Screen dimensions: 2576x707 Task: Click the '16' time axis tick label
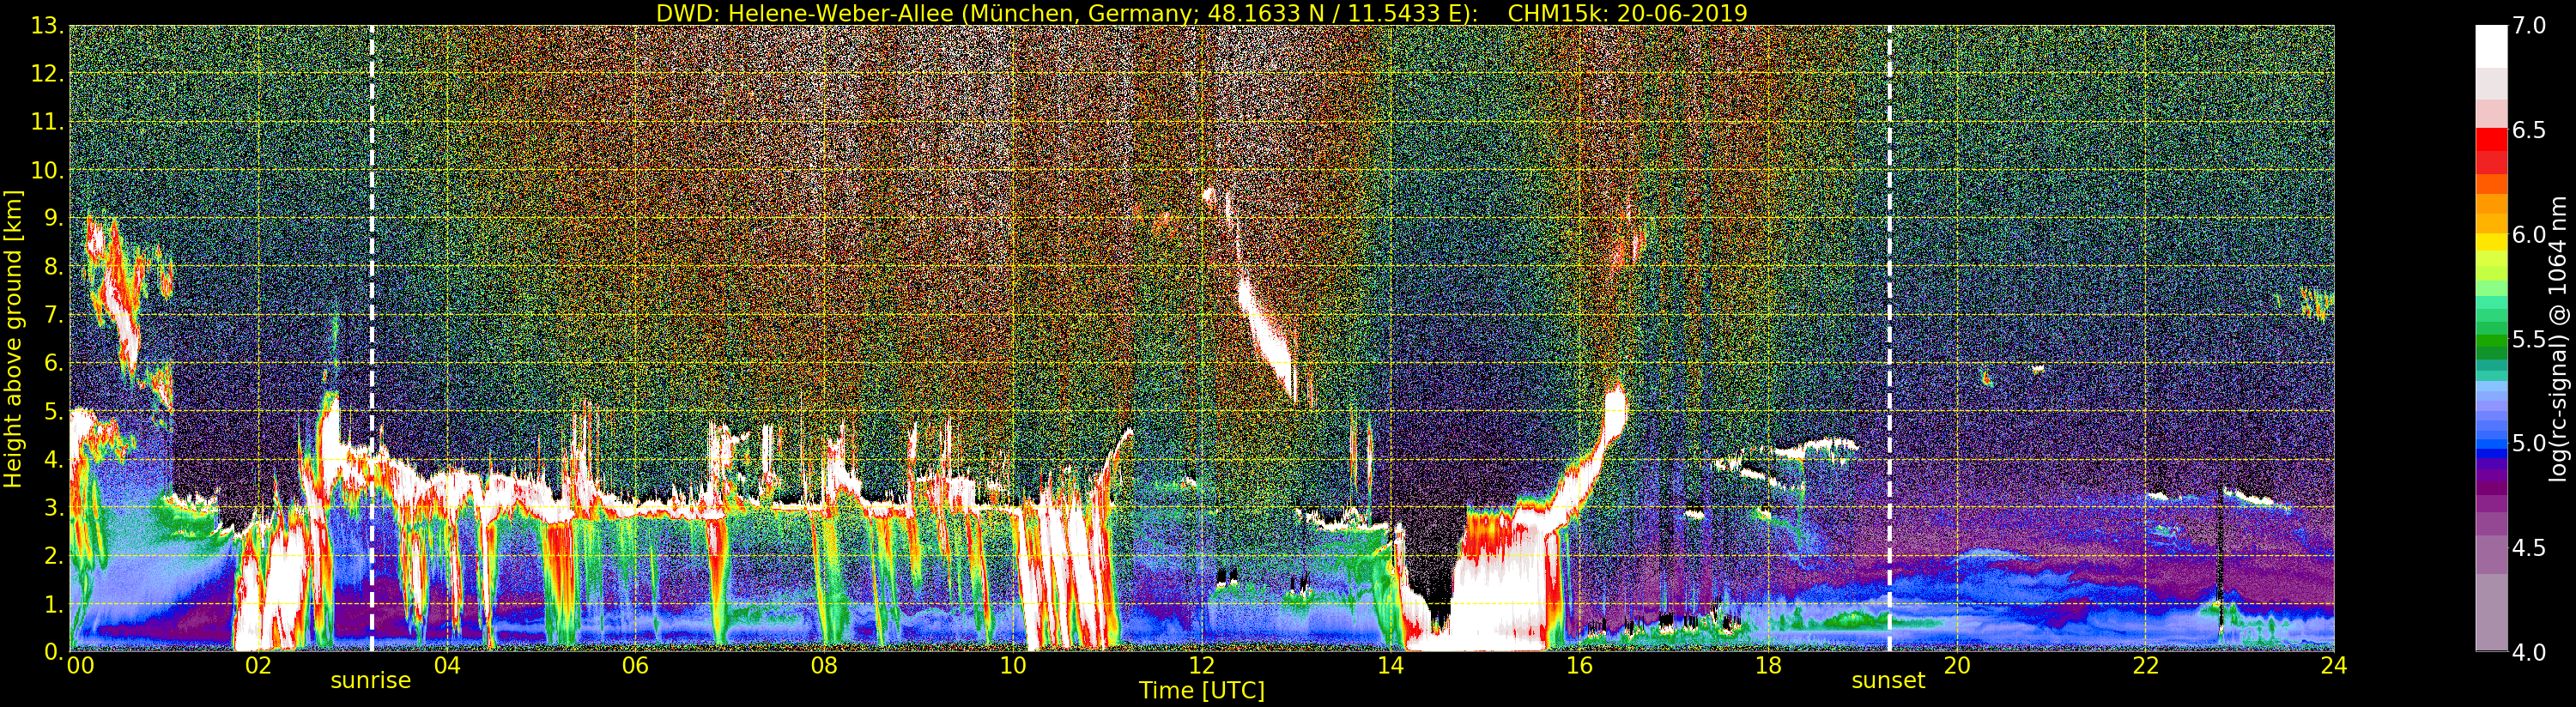pos(1579,666)
